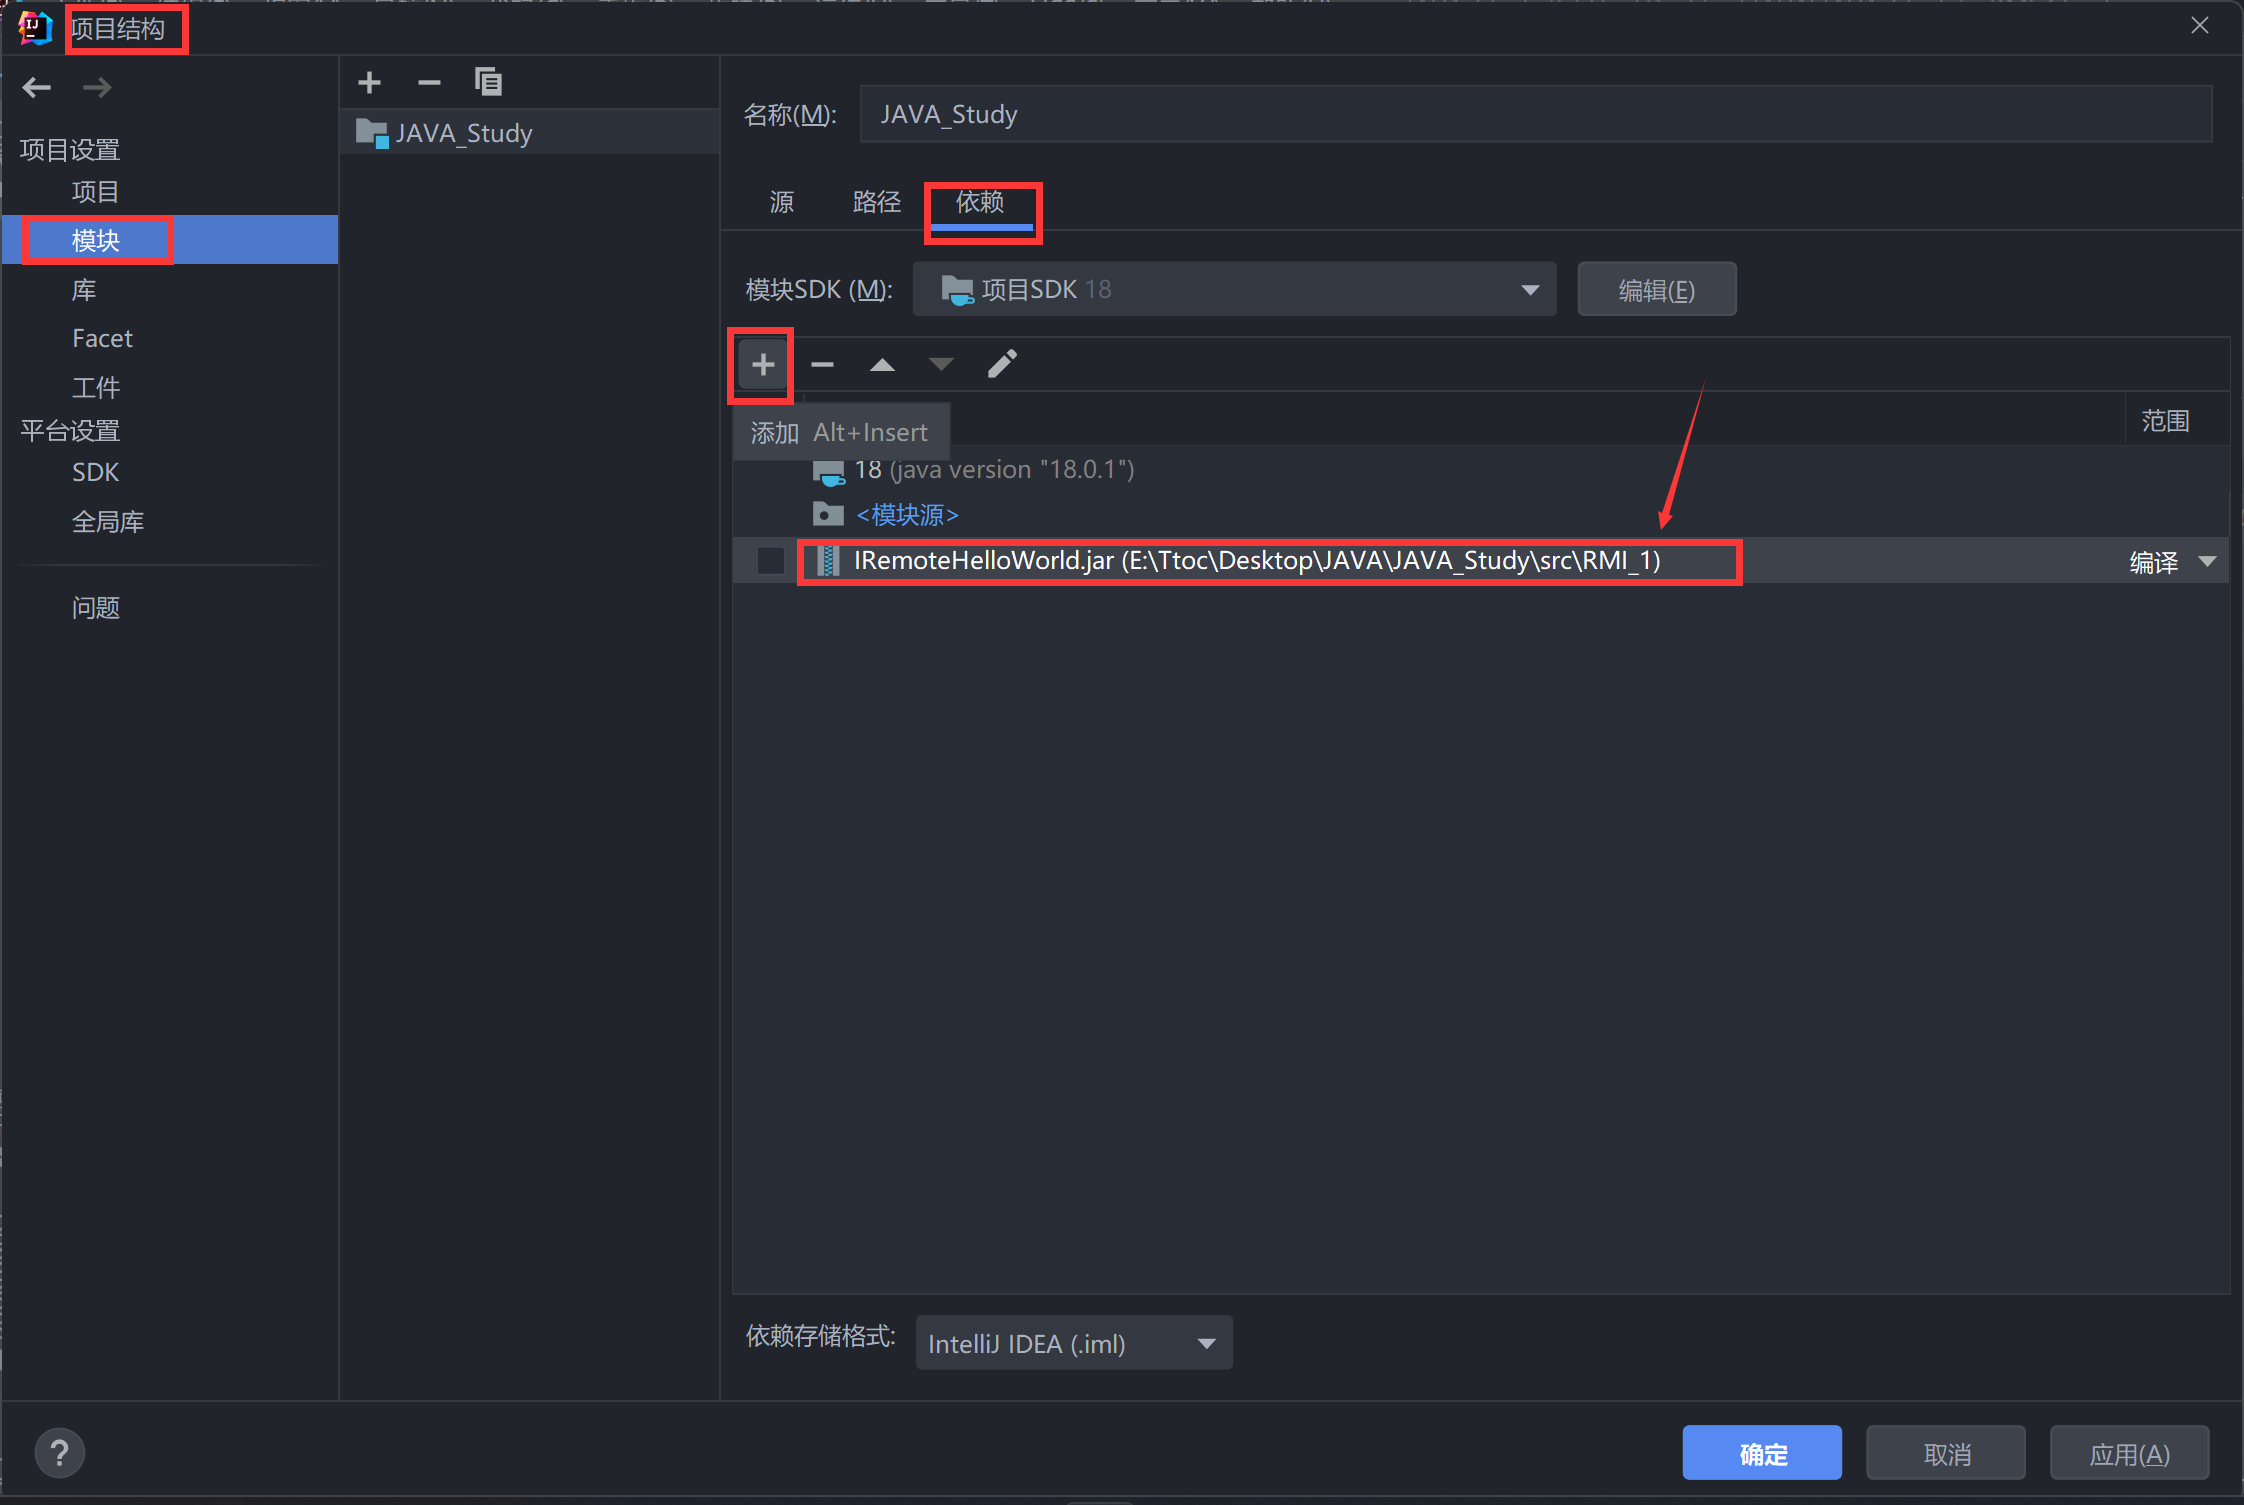Image resolution: width=2244 pixels, height=1505 pixels.
Task: Add a dependency with the plus button
Action: pyautogui.click(x=763, y=365)
